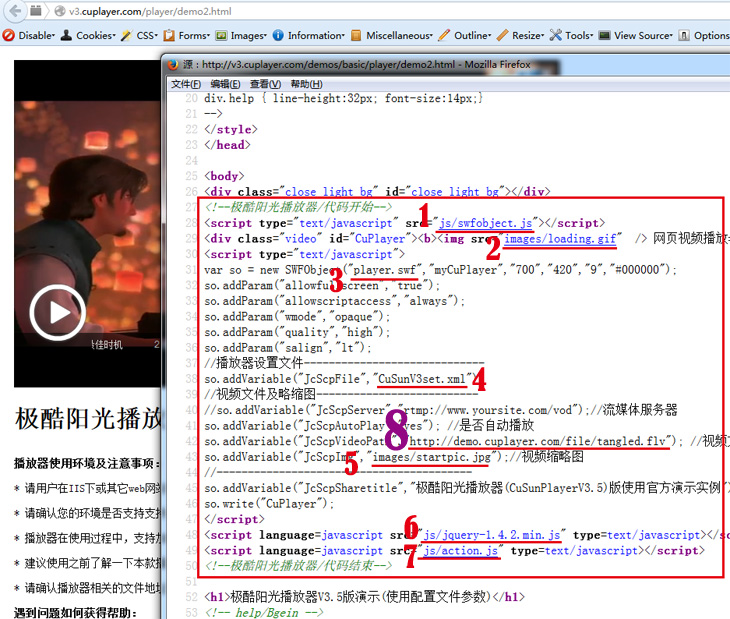Image resolution: width=730 pixels, height=619 pixels.
Task: Click the 极酷阳光播放 page heading
Action: [88, 418]
